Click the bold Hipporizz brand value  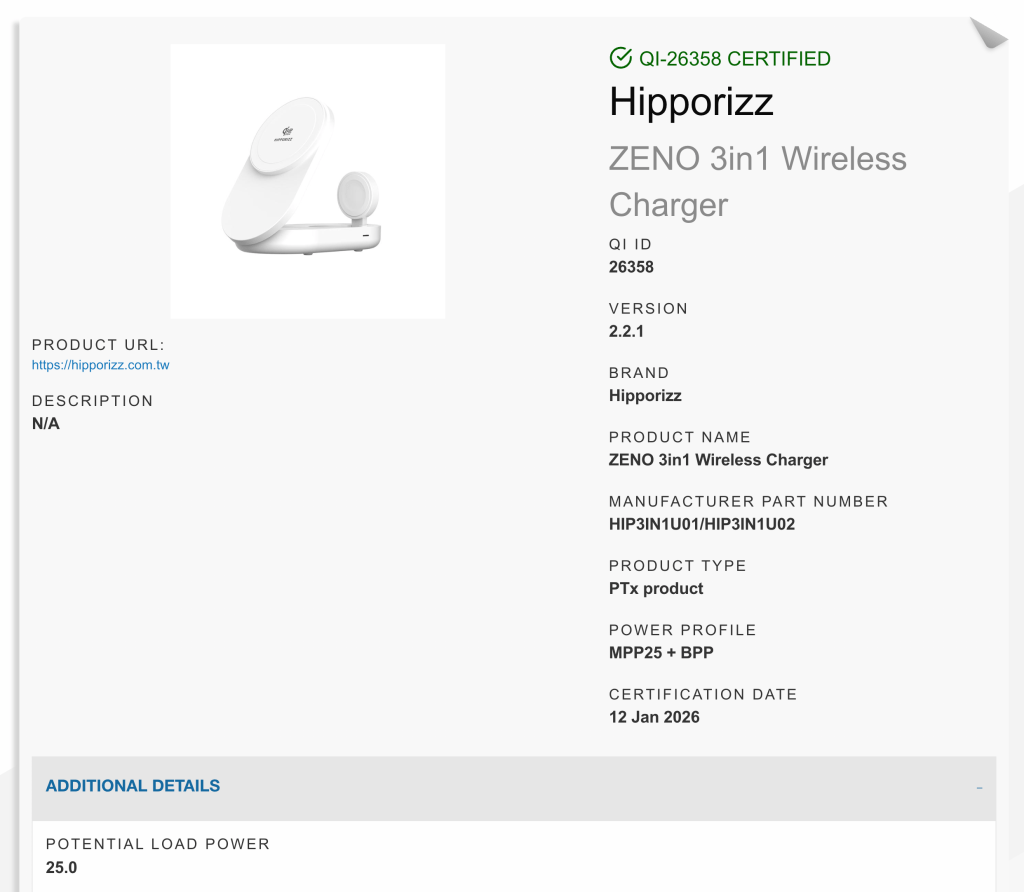pyautogui.click(x=645, y=396)
